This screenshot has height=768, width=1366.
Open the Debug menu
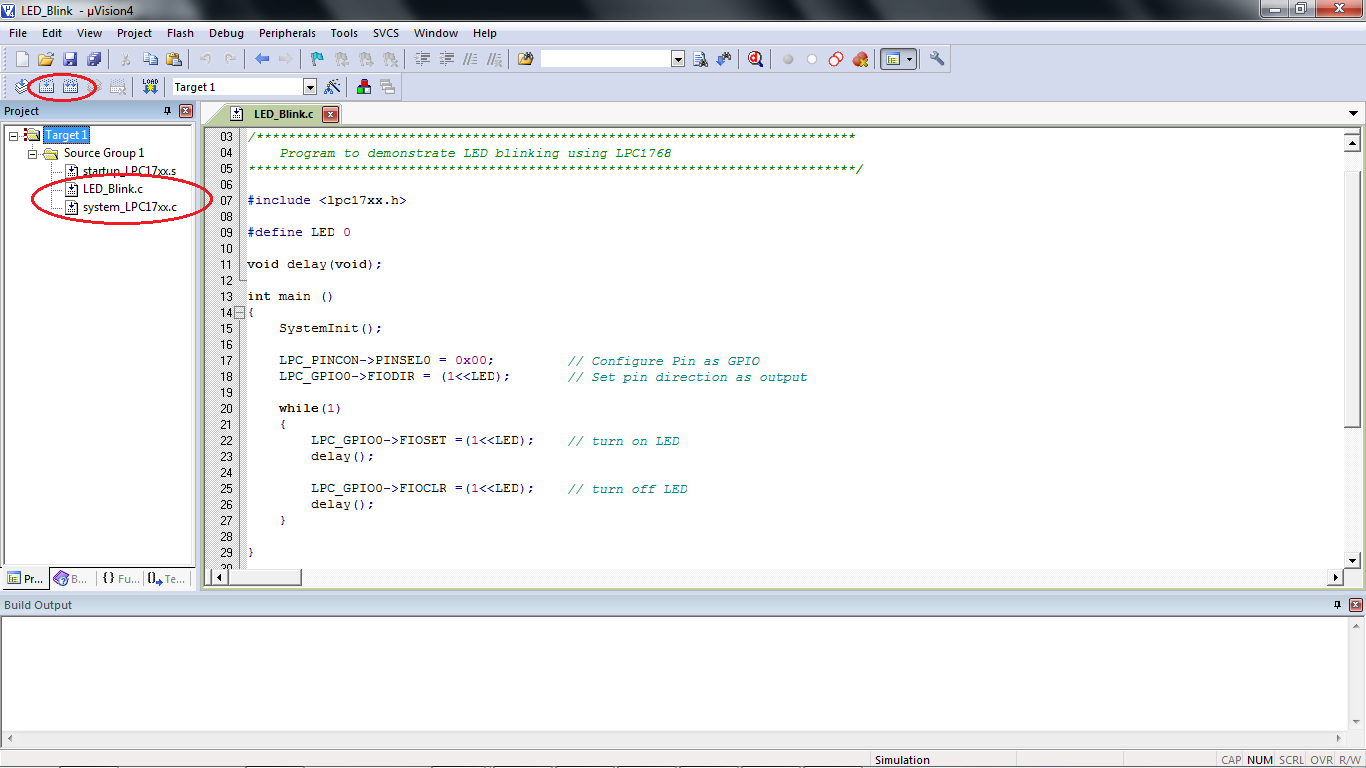(226, 33)
